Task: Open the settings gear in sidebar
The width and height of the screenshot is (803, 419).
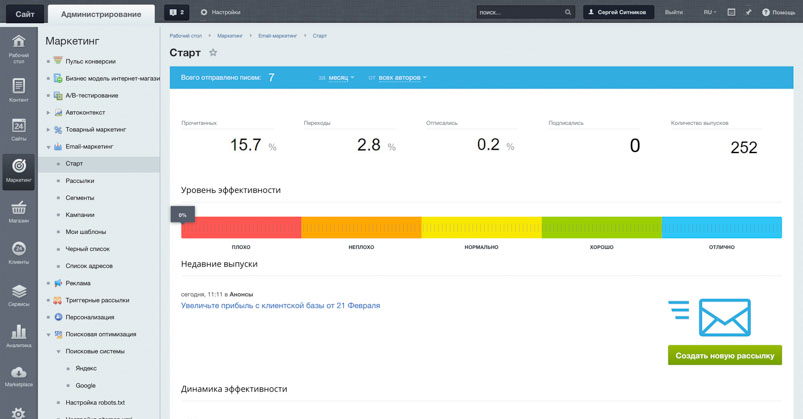Action: 18,413
